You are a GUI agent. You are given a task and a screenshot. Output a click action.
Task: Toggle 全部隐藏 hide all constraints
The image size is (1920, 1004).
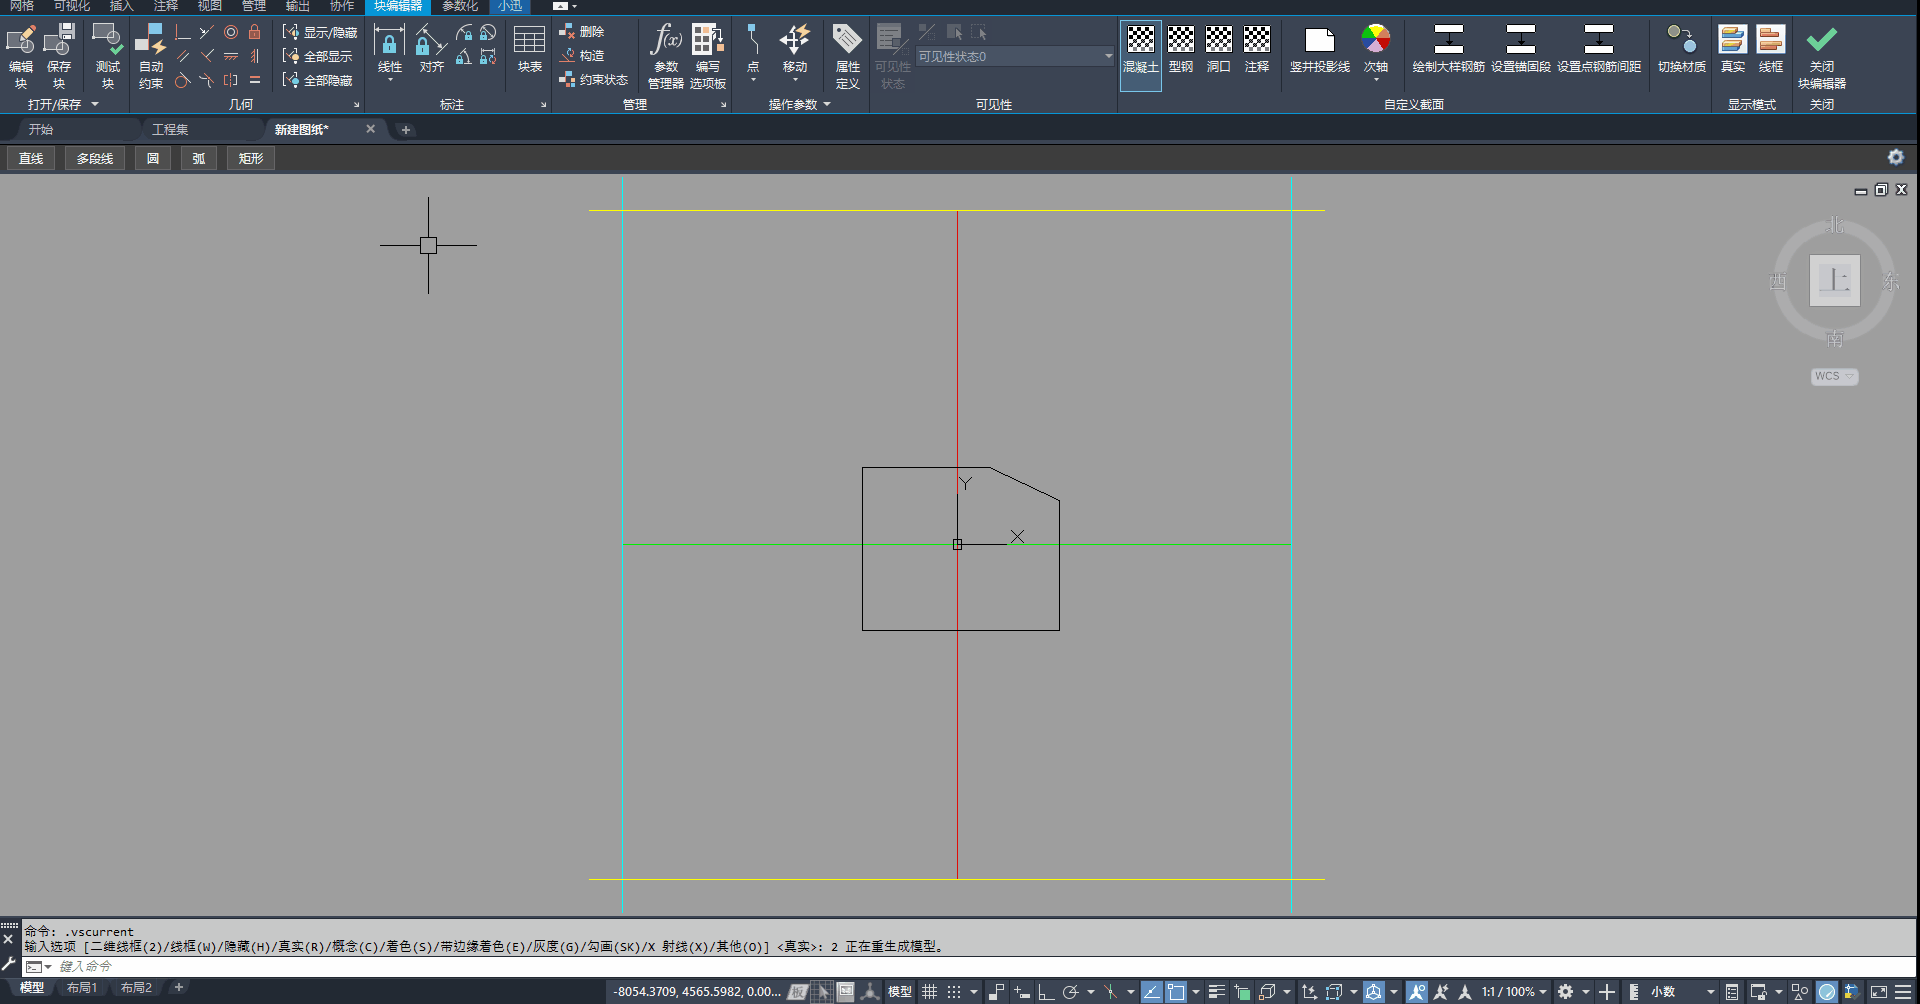(x=318, y=80)
